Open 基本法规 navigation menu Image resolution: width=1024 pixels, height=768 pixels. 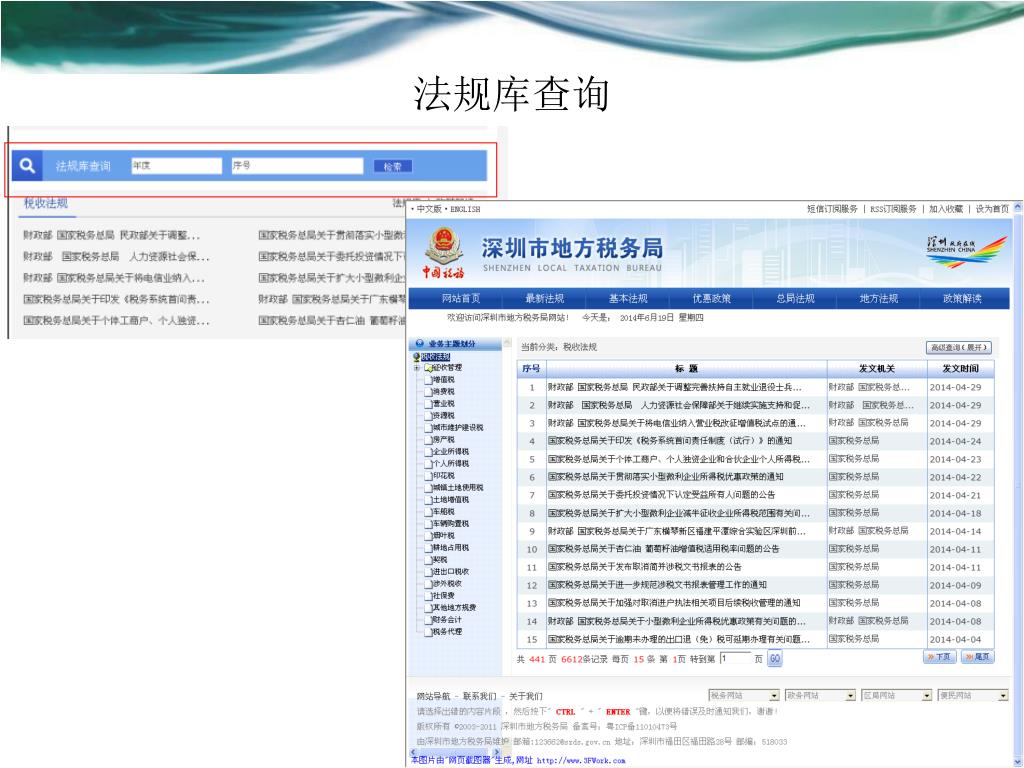[628, 298]
